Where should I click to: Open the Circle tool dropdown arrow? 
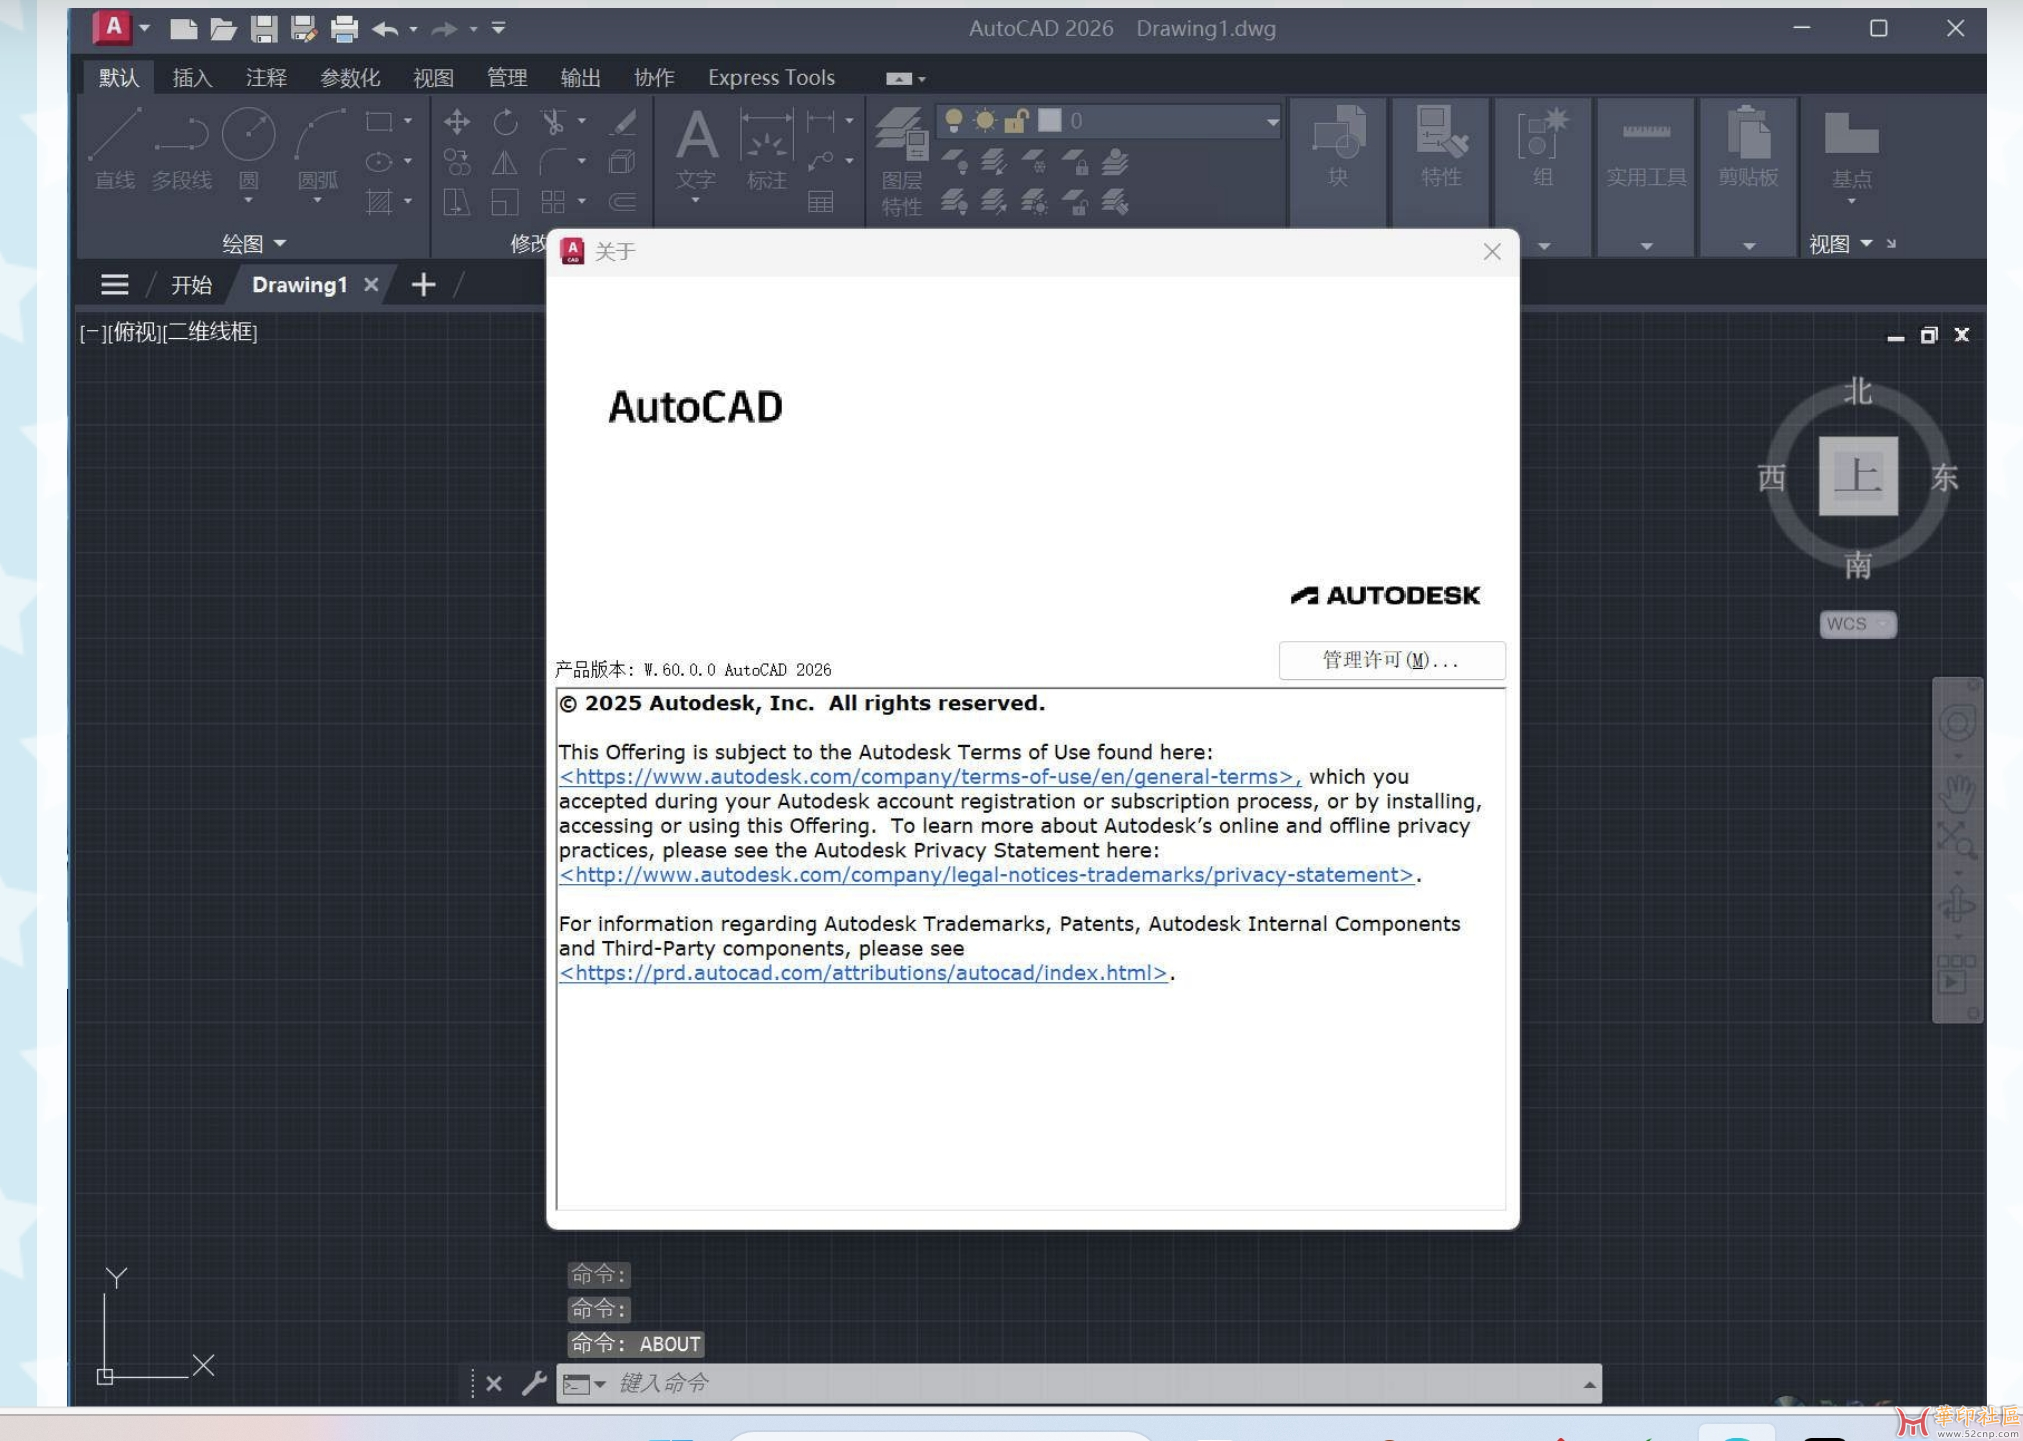(x=248, y=200)
